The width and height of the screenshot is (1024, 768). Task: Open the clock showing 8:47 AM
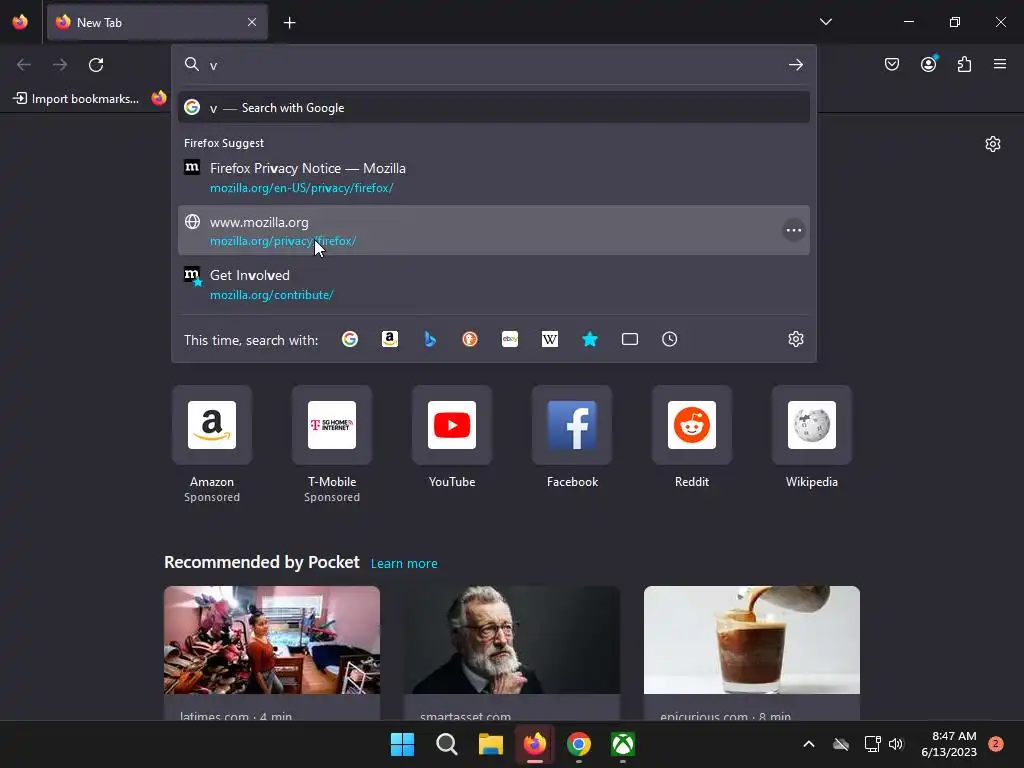tap(949, 744)
